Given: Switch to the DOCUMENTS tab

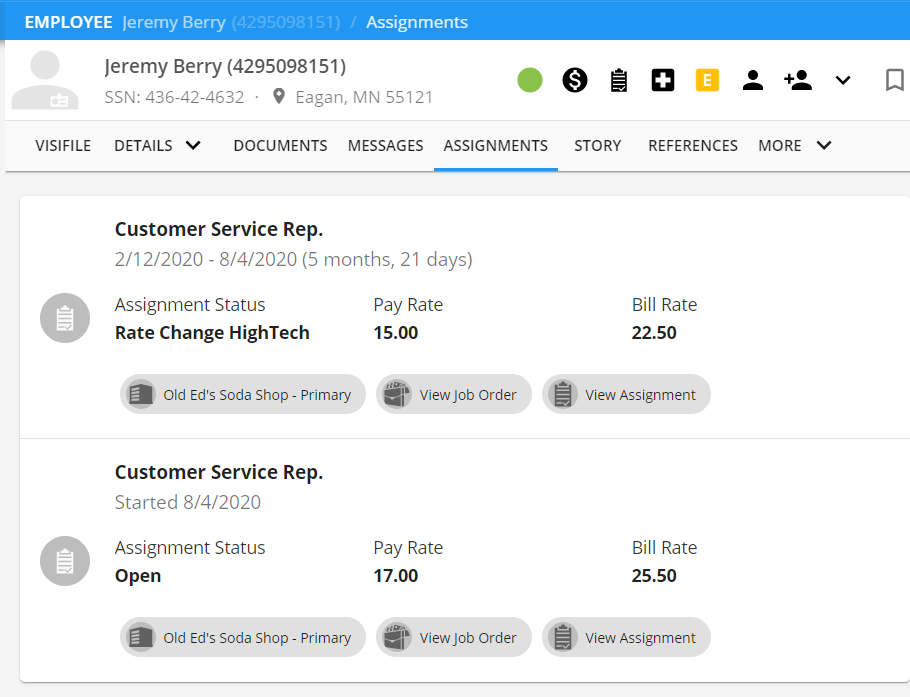Looking at the screenshot, I should (x=279, y=145).
